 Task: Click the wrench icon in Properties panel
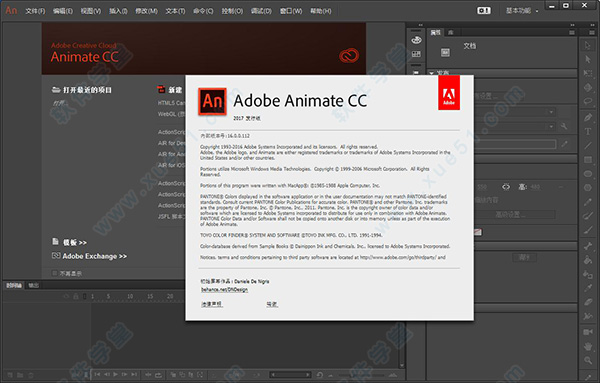tap(564, 126)
